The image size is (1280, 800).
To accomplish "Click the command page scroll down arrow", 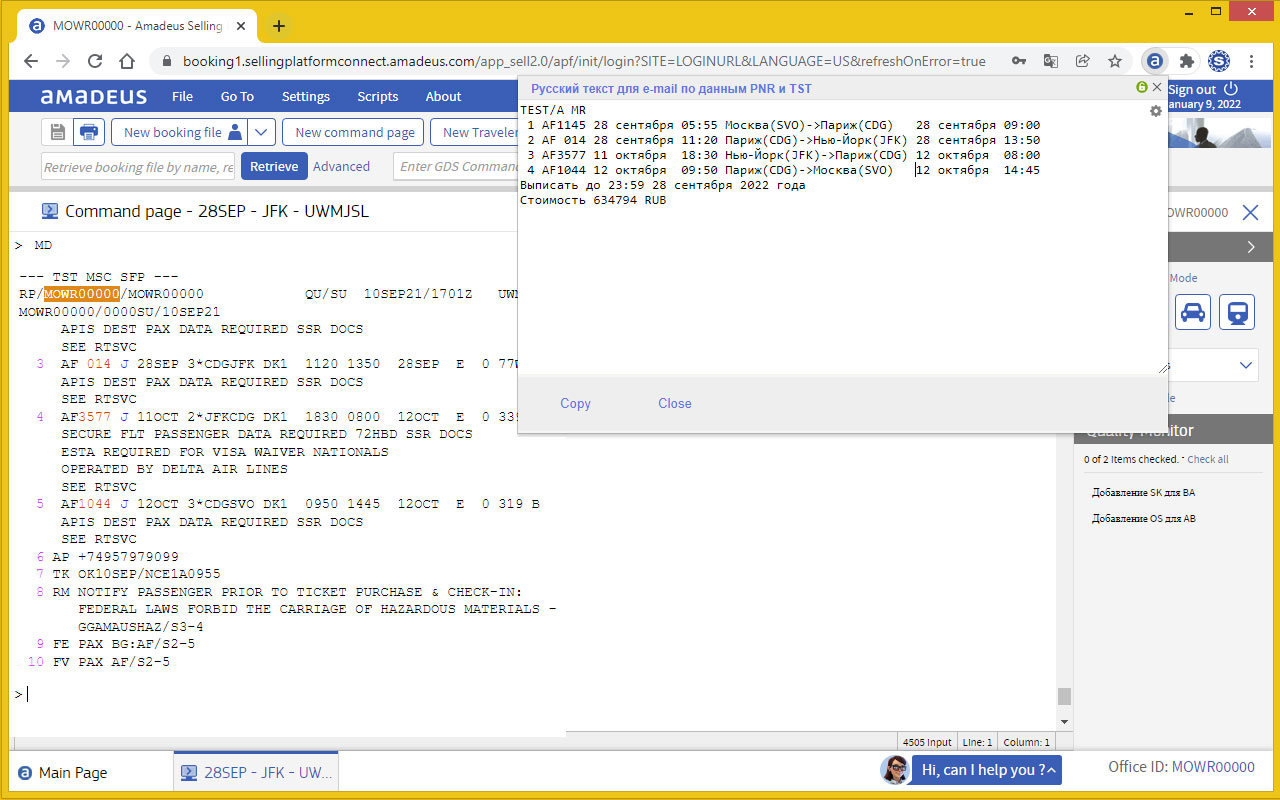I will [x=1064, y=721].
